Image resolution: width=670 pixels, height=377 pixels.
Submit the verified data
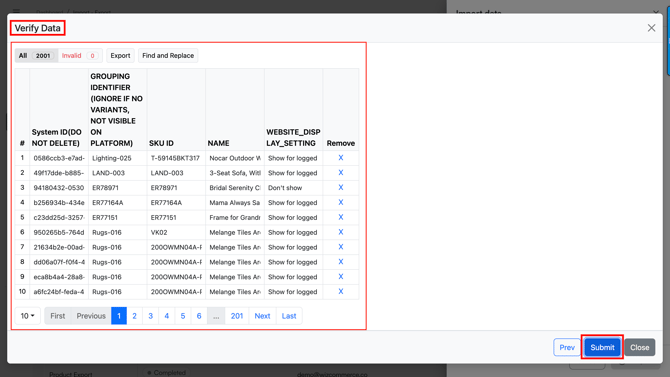[x=602, y=348]
